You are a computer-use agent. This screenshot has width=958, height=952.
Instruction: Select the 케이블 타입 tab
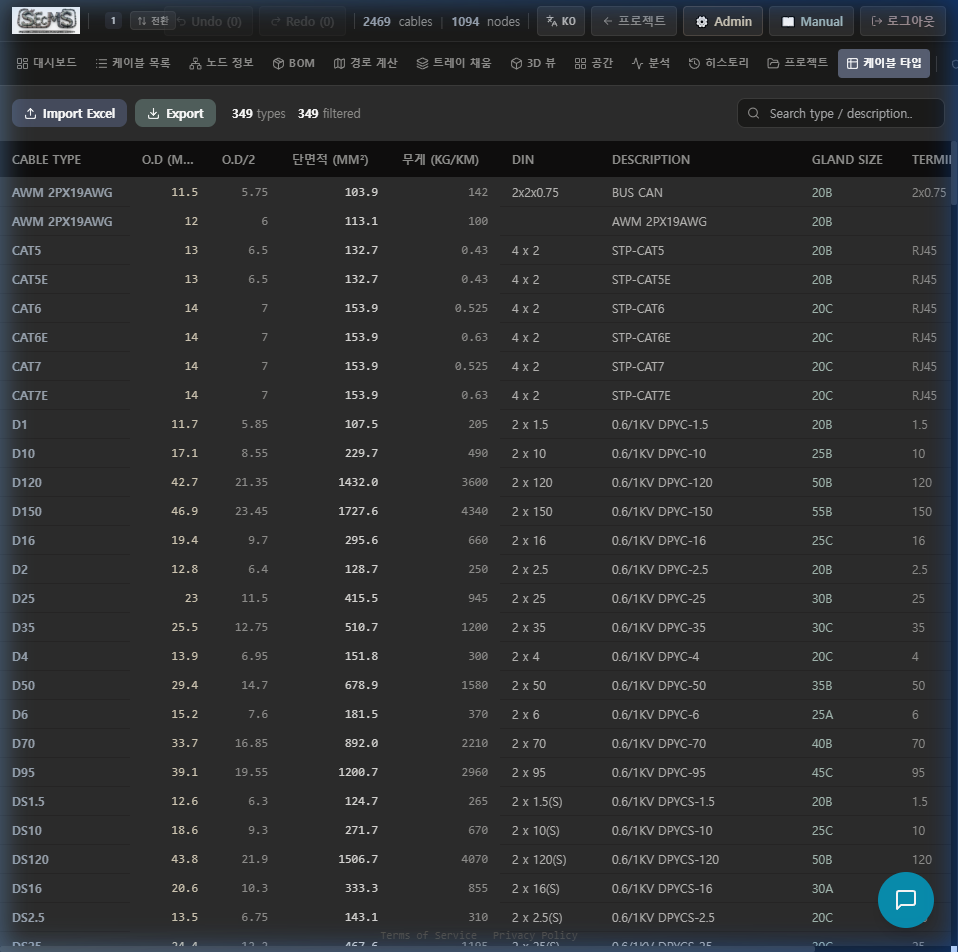[884, 63]
